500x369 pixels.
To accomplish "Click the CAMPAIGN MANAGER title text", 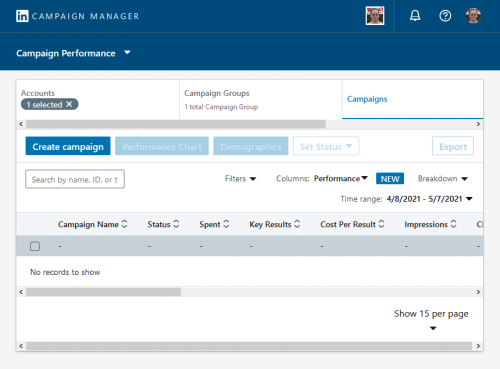I will 86,16.
